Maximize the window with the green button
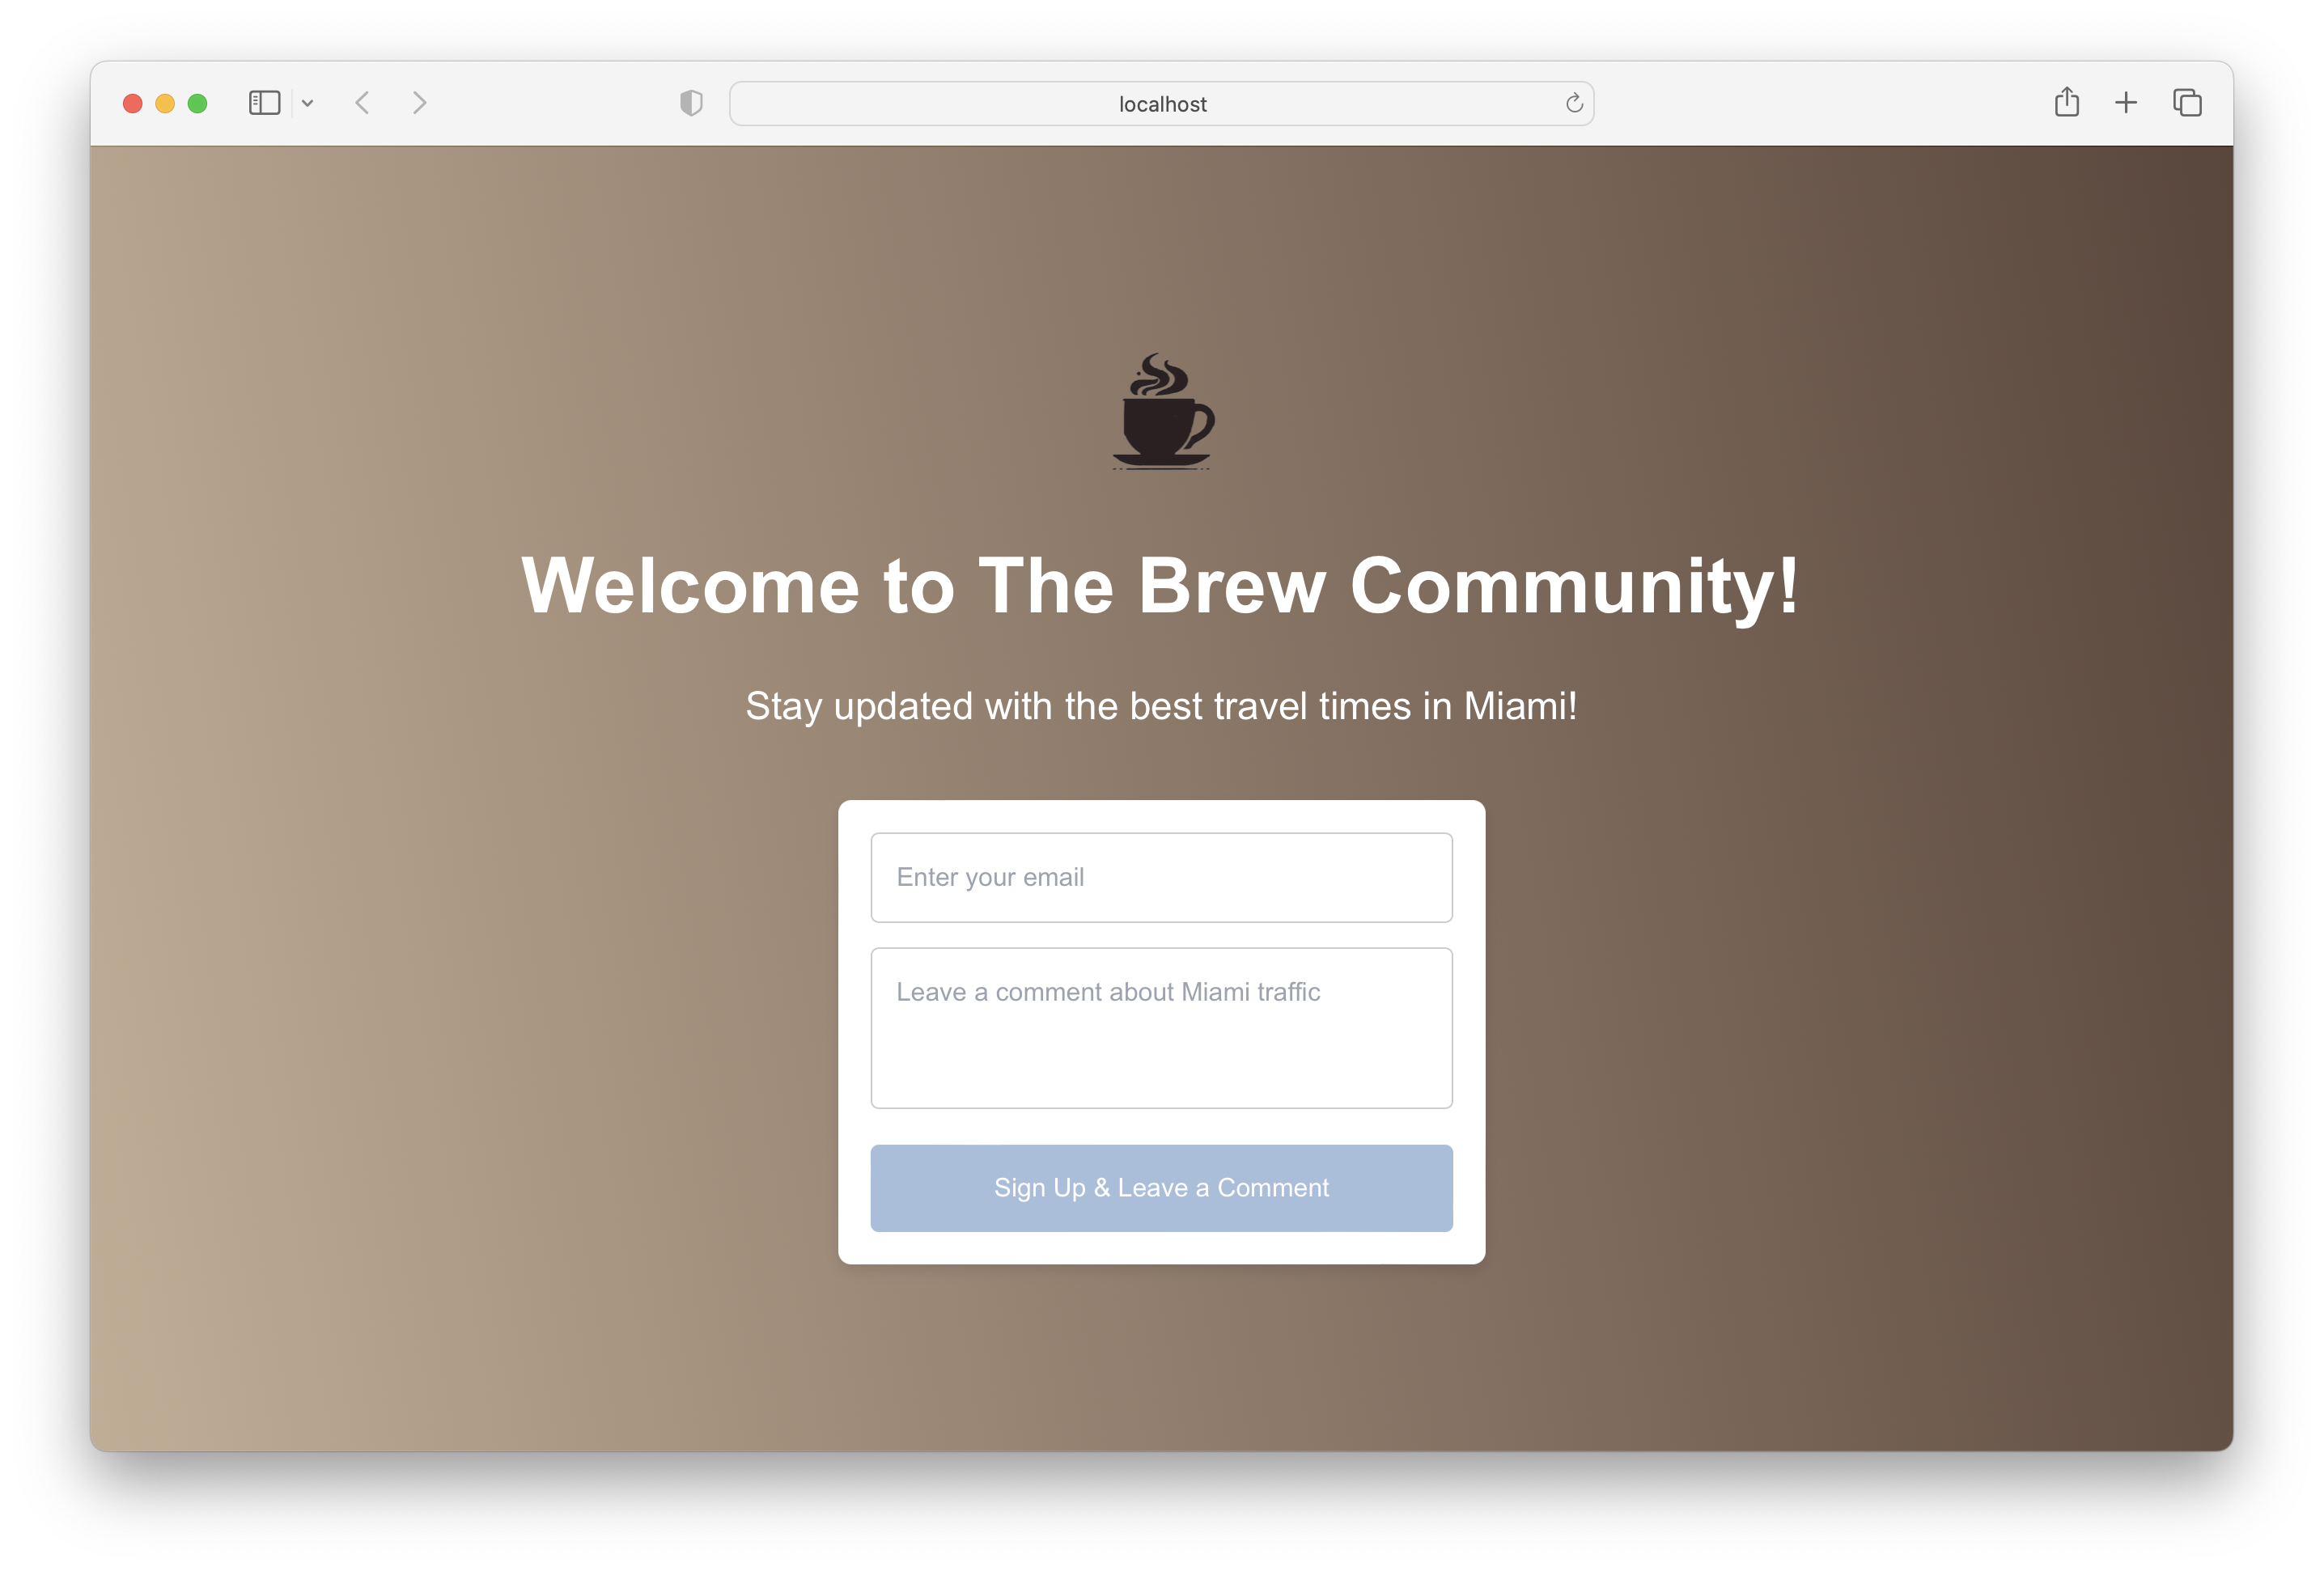This screenshot has width=2324, height=1571. (x=198, y=103)
